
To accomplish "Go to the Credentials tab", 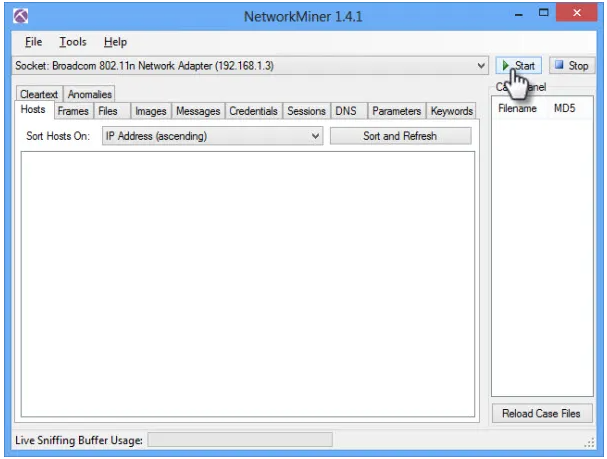I will tap(253, 111).
